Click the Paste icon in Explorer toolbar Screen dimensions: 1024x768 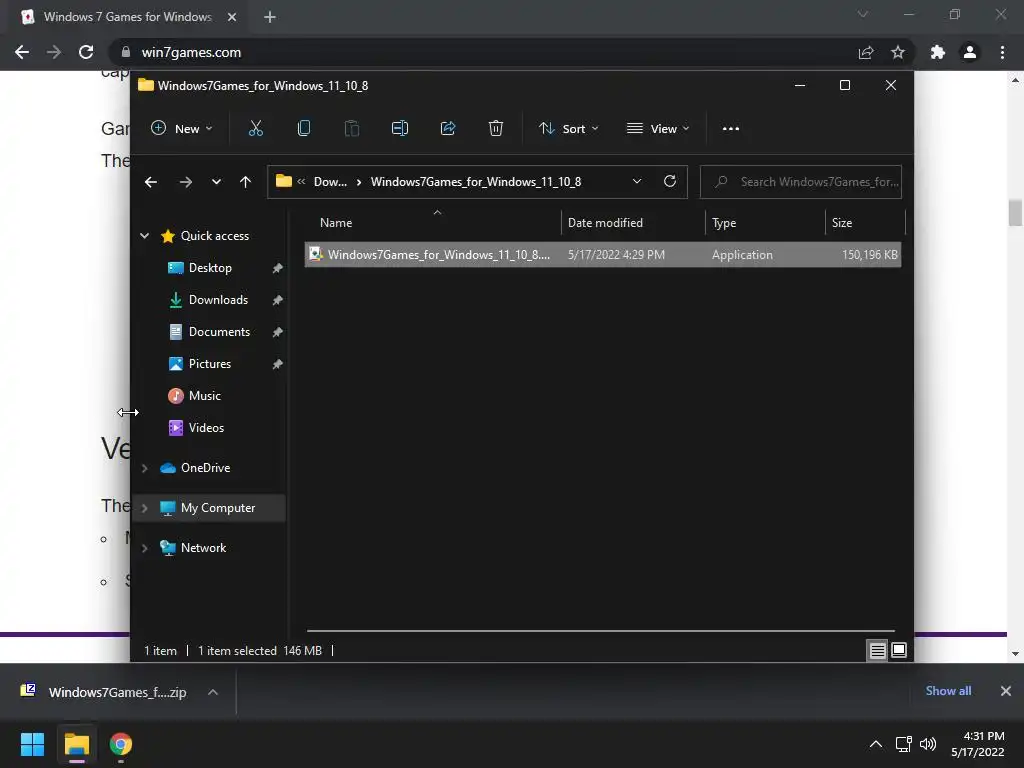[351, 129]
